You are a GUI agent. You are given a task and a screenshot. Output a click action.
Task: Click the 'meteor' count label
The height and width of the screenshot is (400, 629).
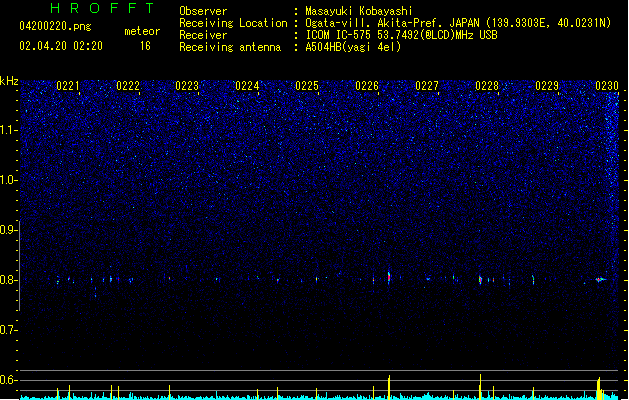142,31
